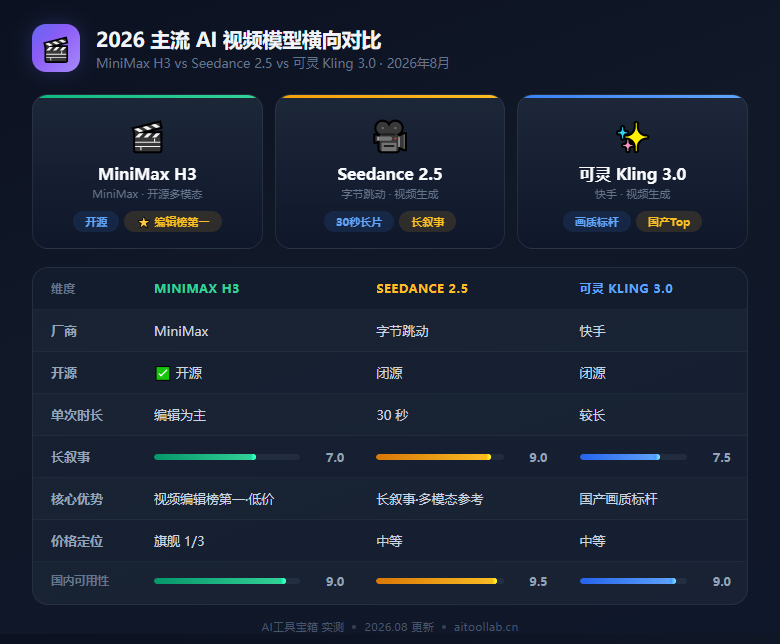Click the 单次时长 row label
780x644 pixels.
pyautogui.click(x=77, y=415)
